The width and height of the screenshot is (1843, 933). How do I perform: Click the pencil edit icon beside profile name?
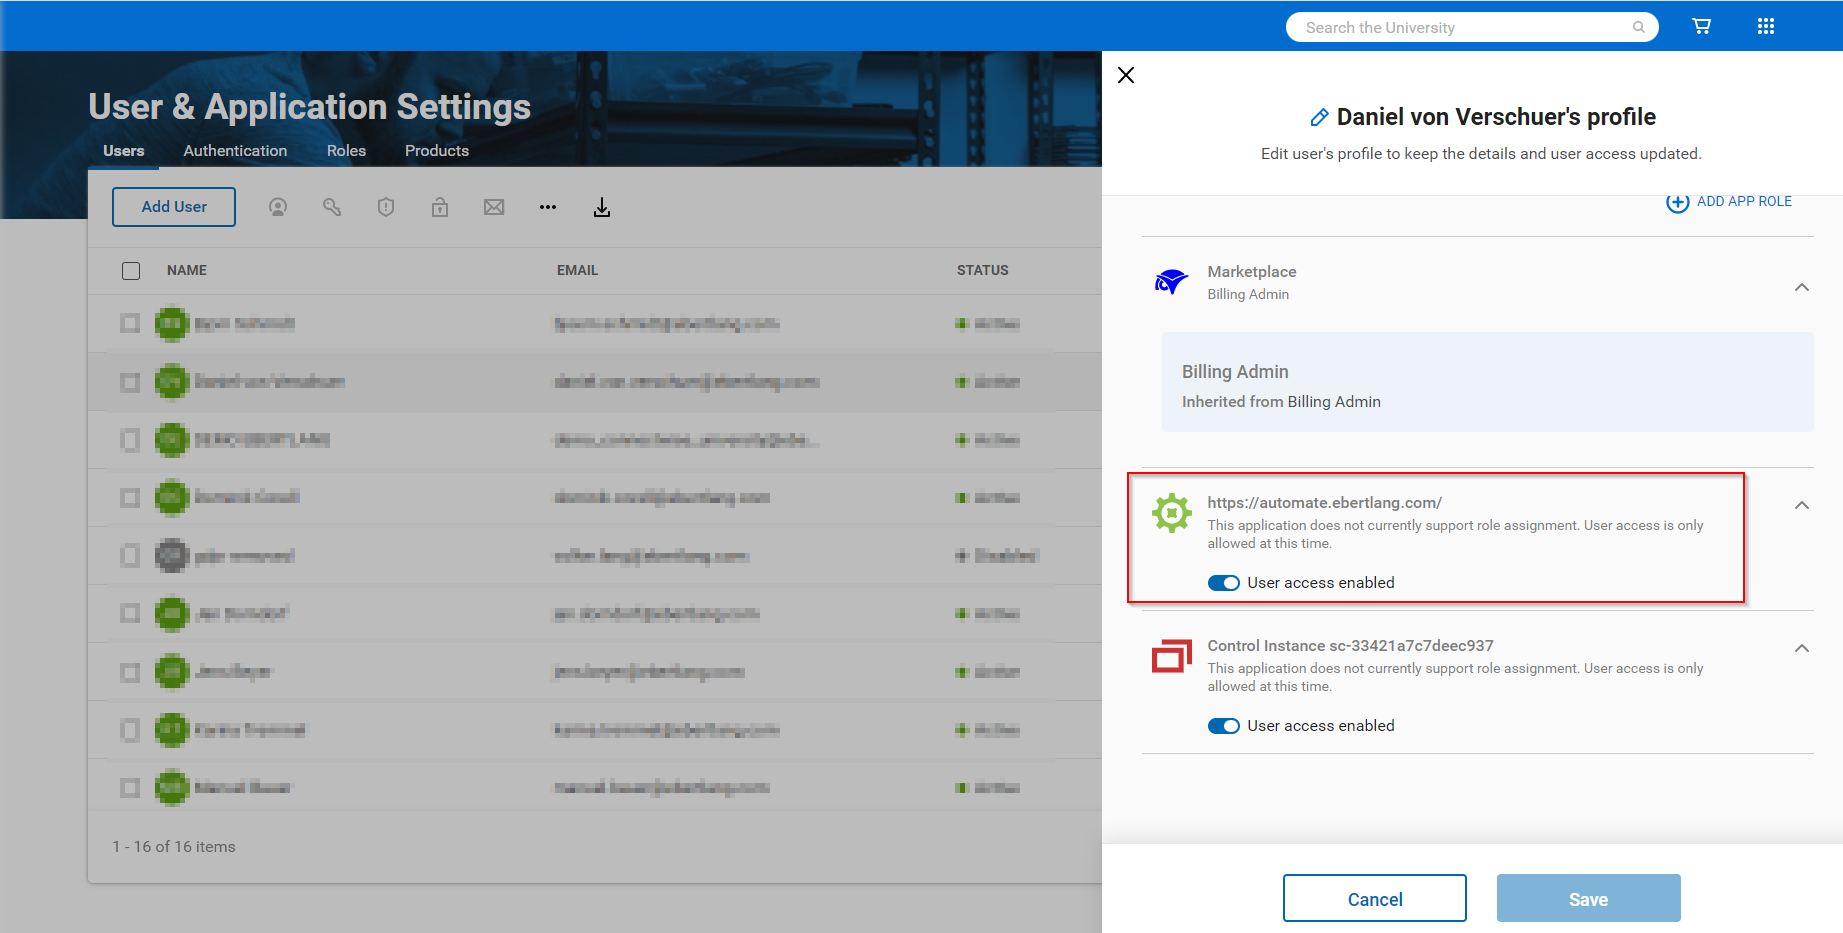tap(1319, 118)
